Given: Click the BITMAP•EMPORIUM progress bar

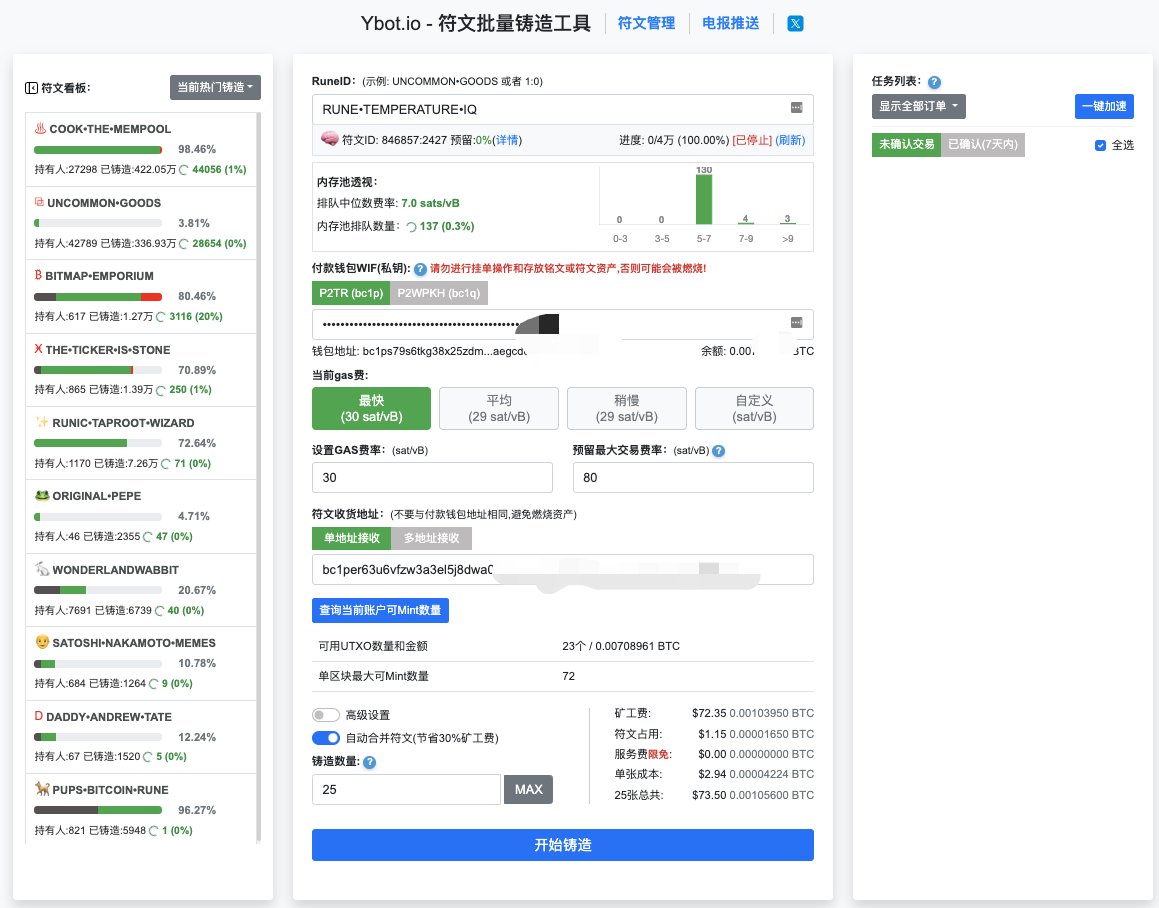Looking at the screenshot, I should 98,297.
